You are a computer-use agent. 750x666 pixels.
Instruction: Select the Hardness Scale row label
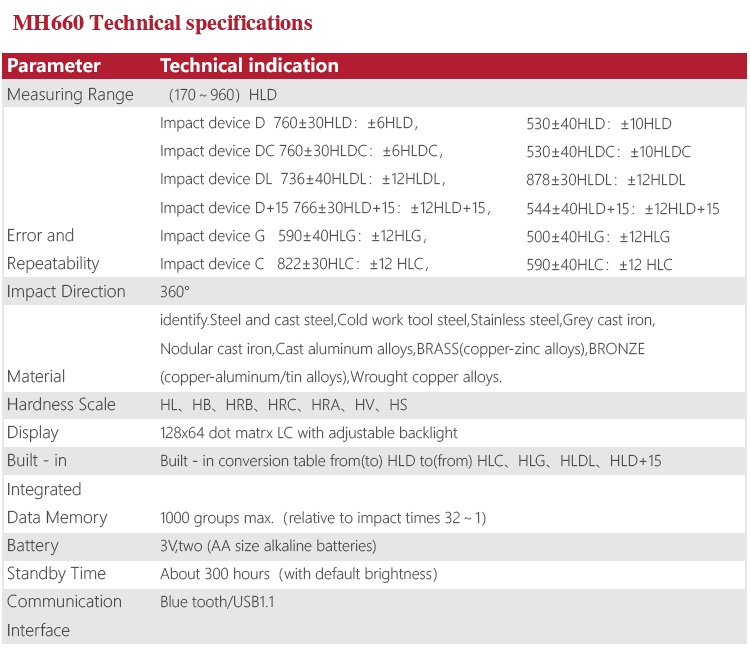(61, 405)
